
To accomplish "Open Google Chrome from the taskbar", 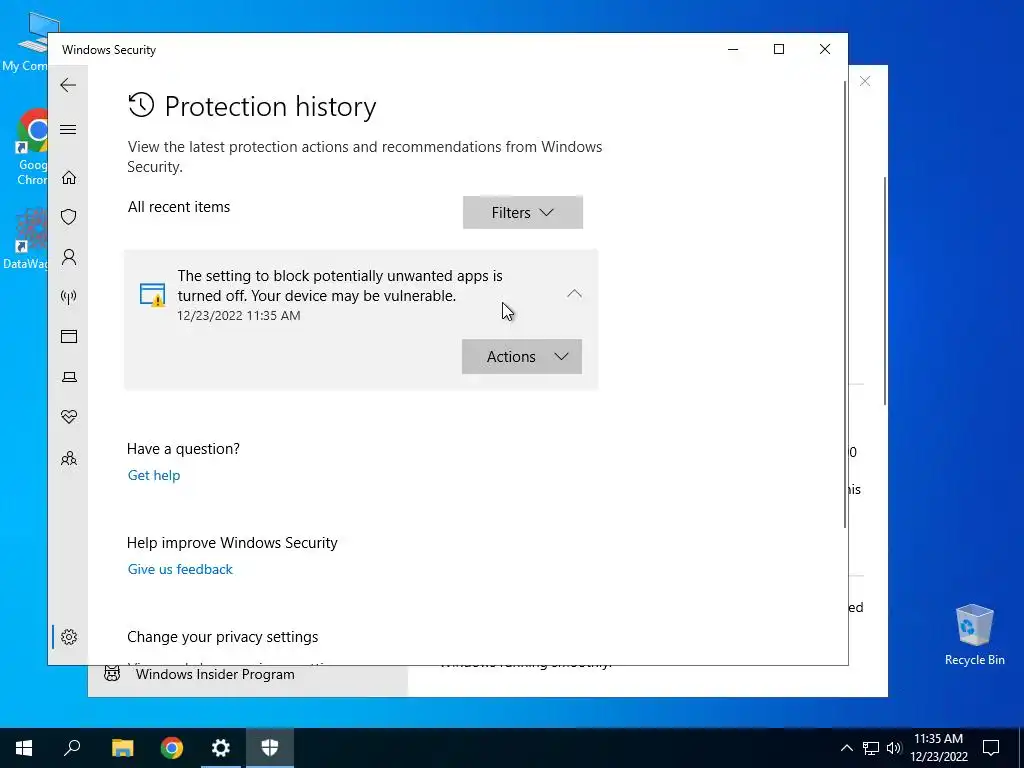I will coord(172,748).
